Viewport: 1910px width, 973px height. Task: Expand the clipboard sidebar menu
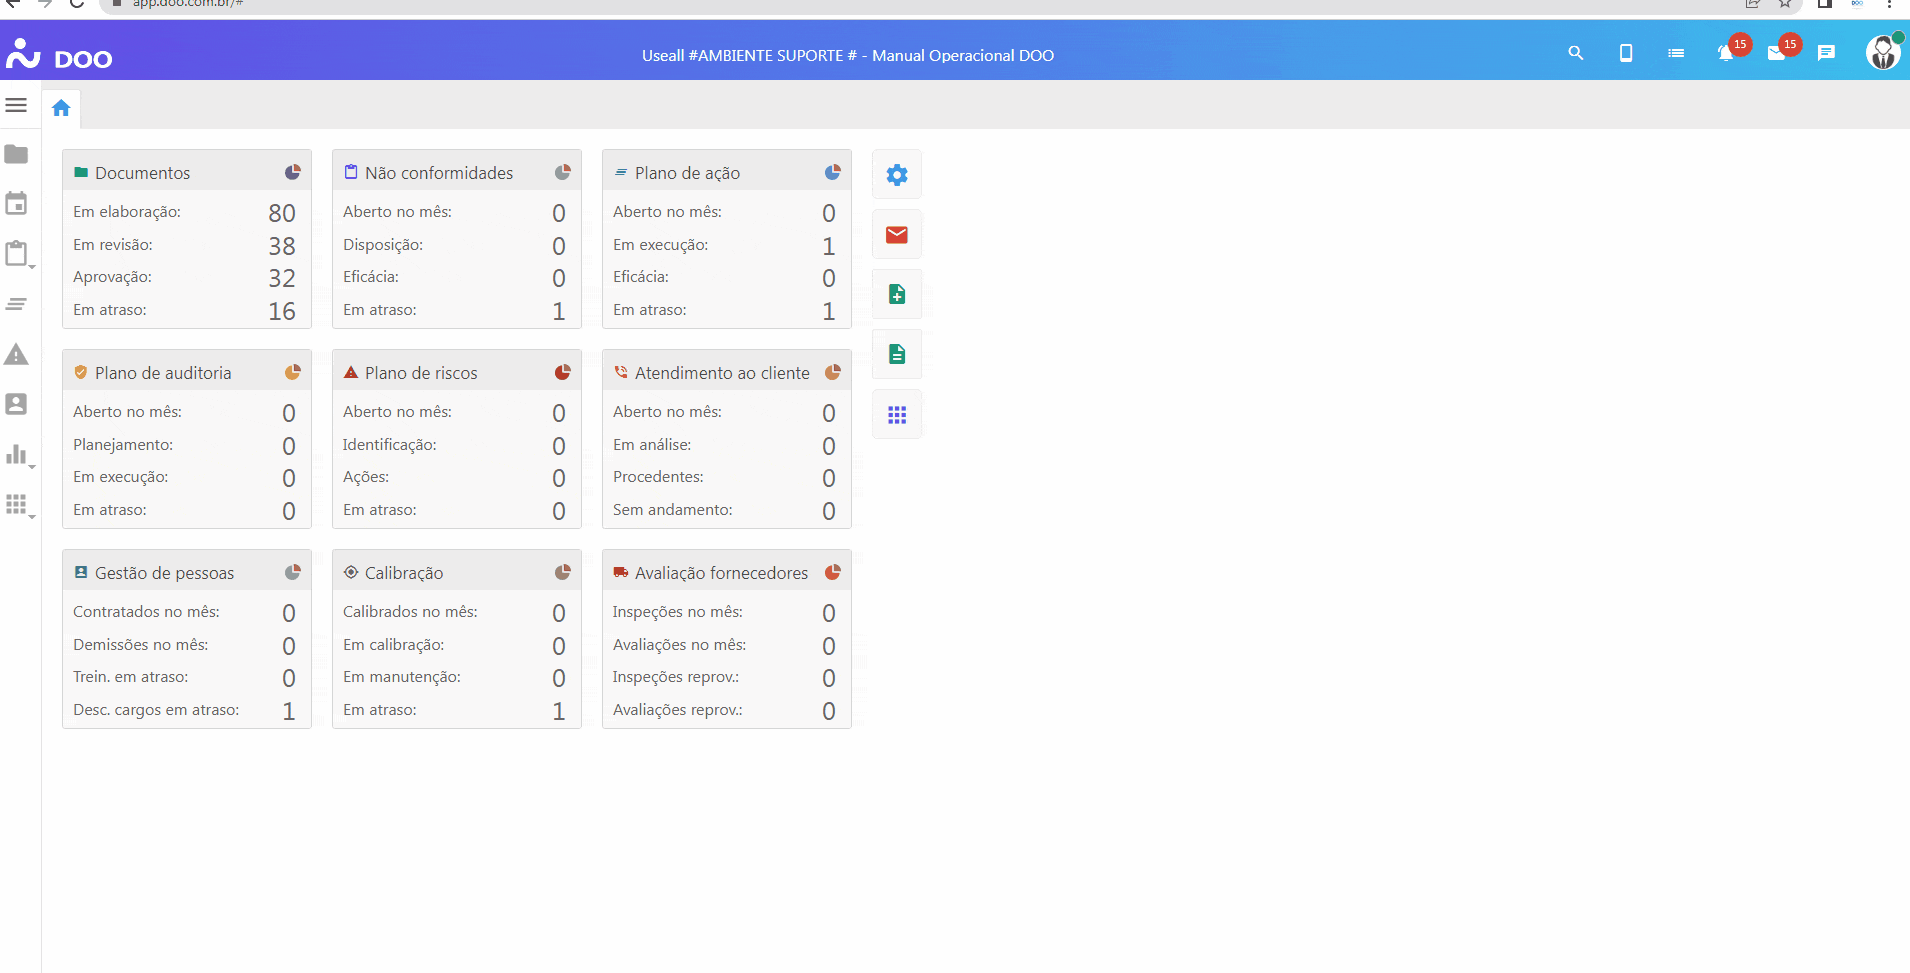click(17, 254)
